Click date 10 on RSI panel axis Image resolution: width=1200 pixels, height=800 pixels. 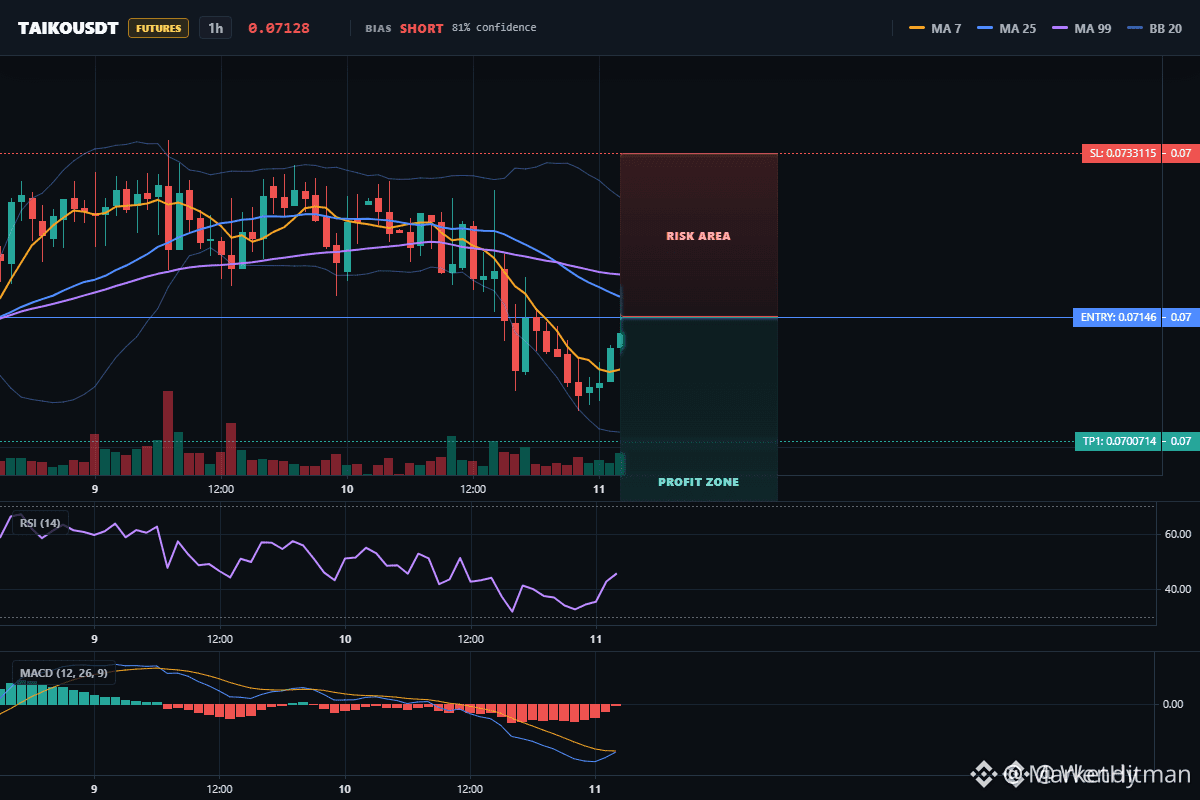345,638
